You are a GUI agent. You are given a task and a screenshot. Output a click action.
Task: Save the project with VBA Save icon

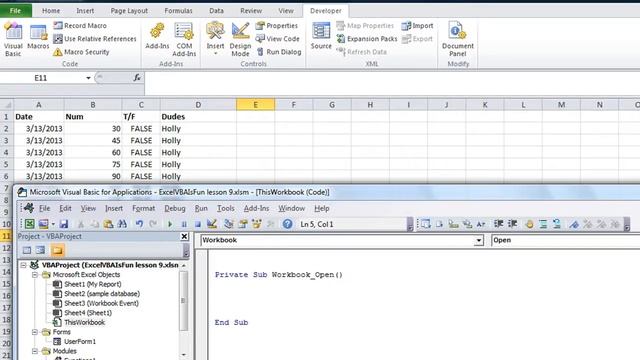coord(64,224)
